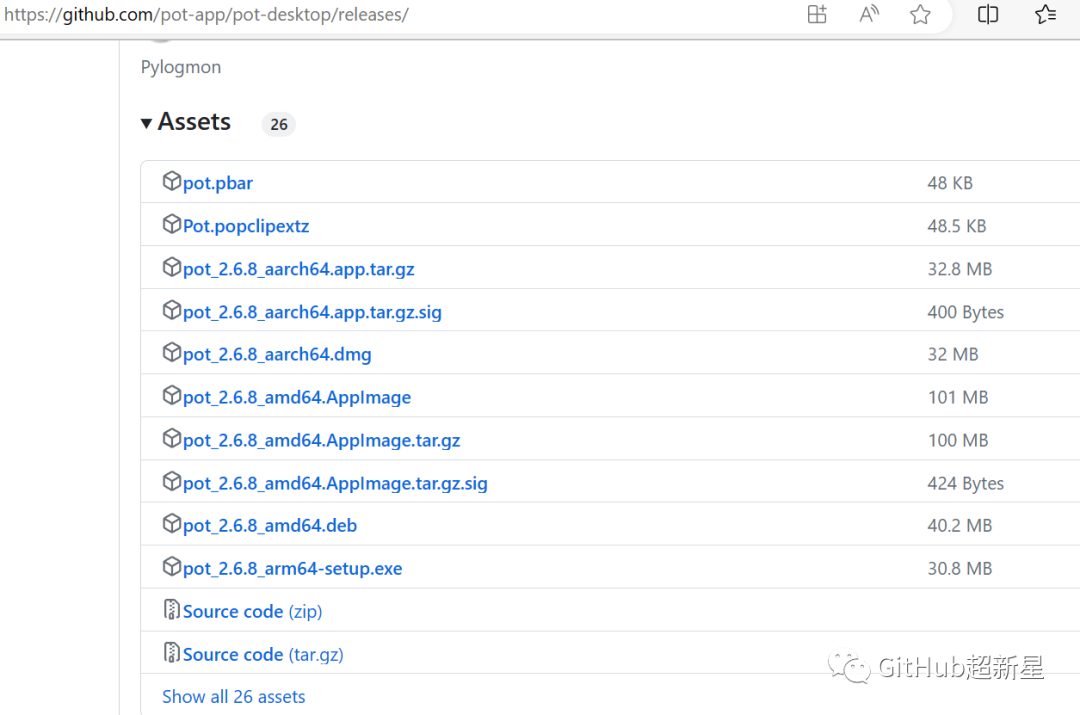
Task: Click the 100 MB size value
Action: tap(958, 440)
